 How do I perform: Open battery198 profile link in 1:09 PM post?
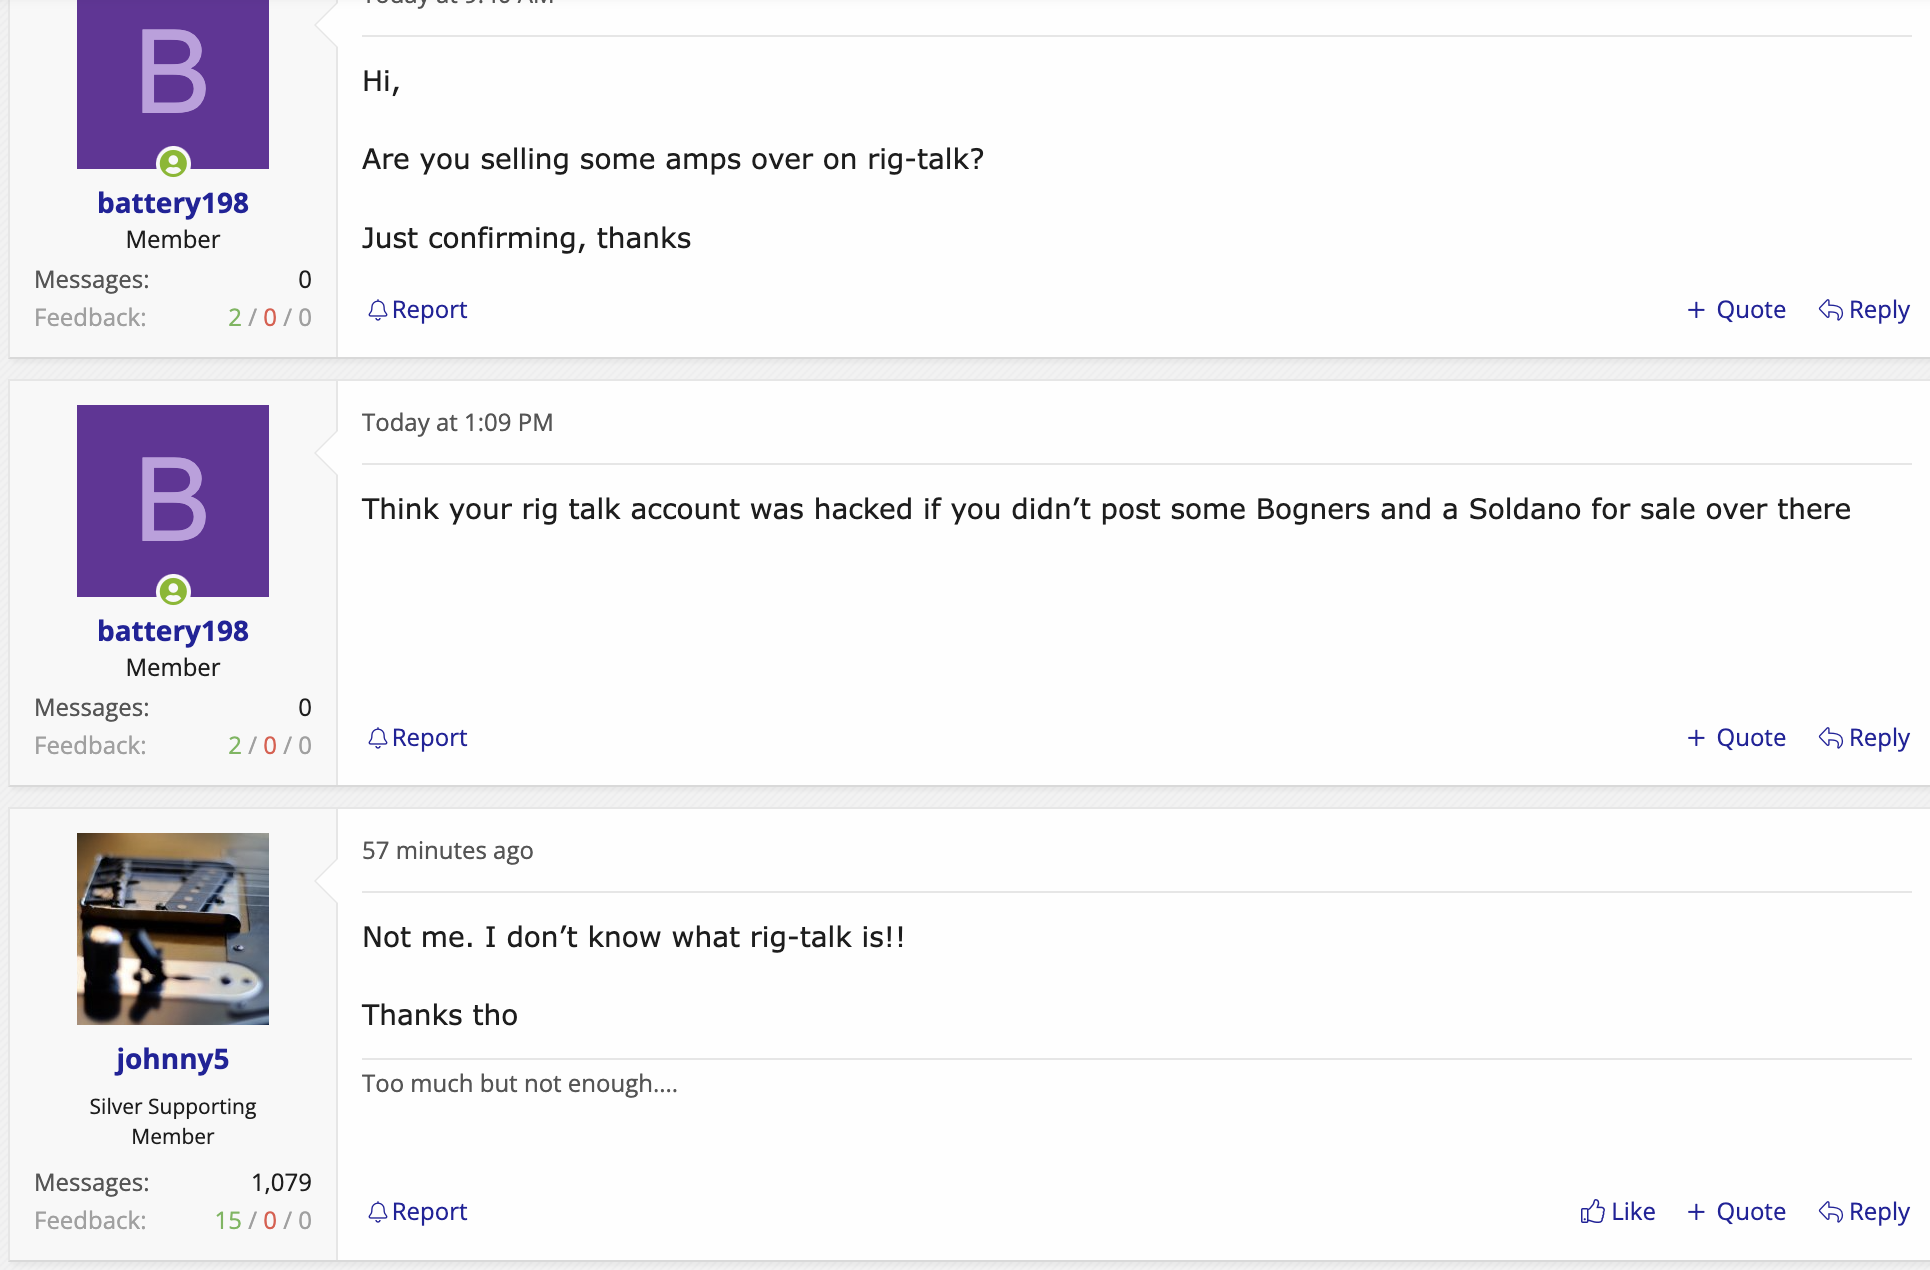(172, 631)
